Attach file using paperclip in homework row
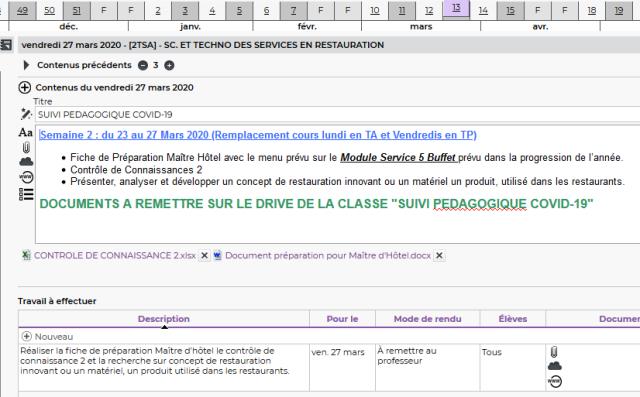The width and height of the screenshot is (640, 397). (x=554, y=352)
